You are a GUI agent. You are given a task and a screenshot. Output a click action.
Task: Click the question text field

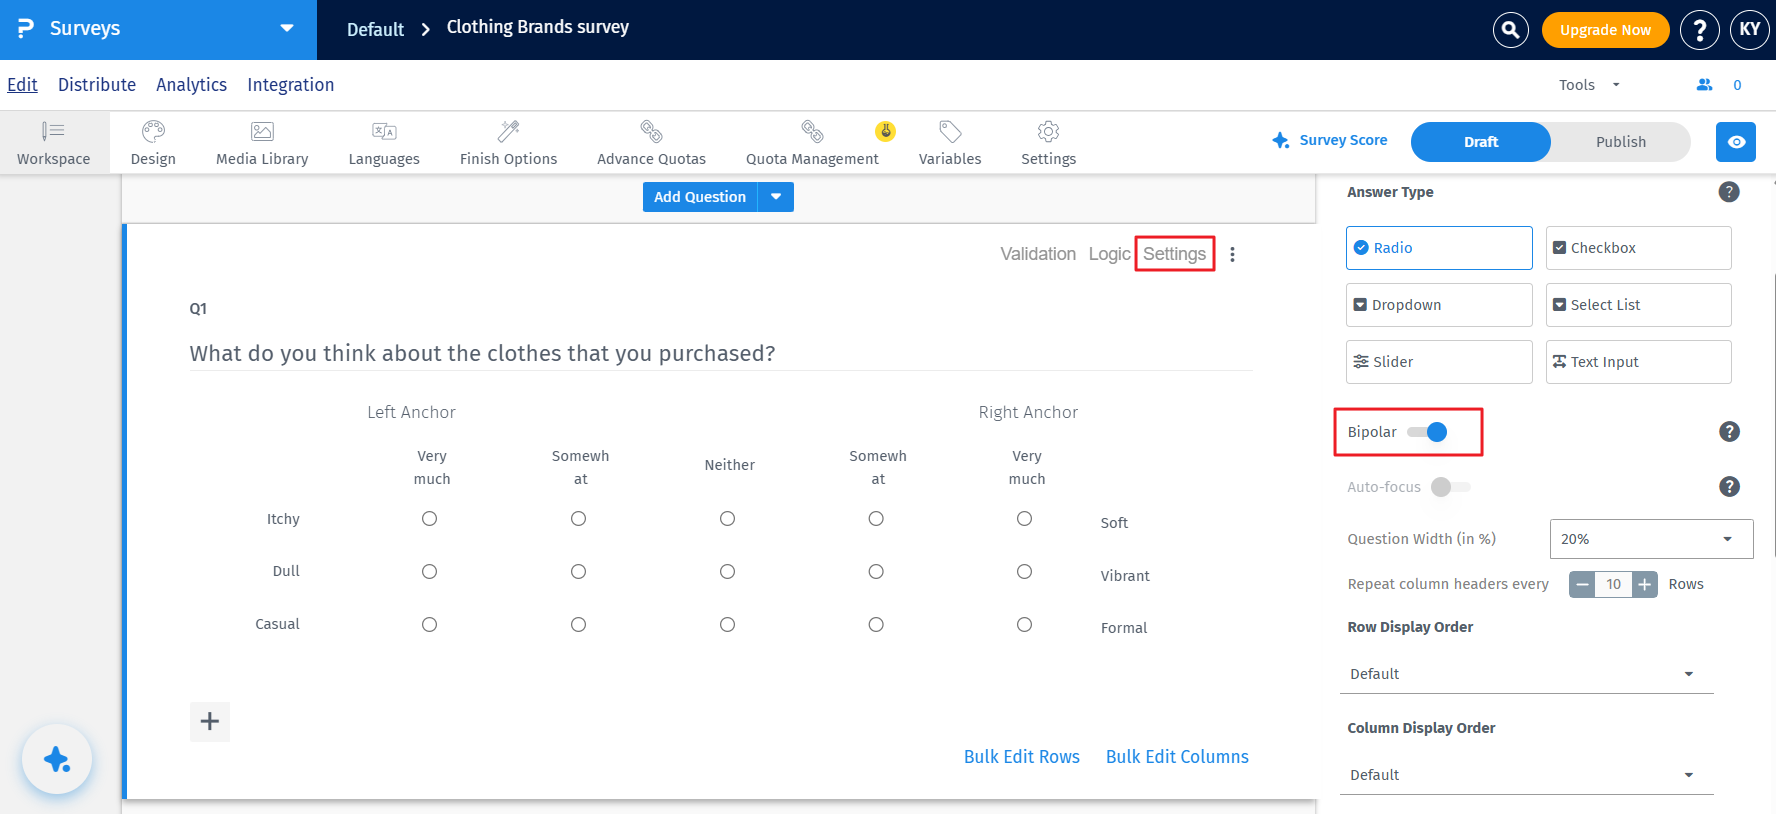coord(720,353)
